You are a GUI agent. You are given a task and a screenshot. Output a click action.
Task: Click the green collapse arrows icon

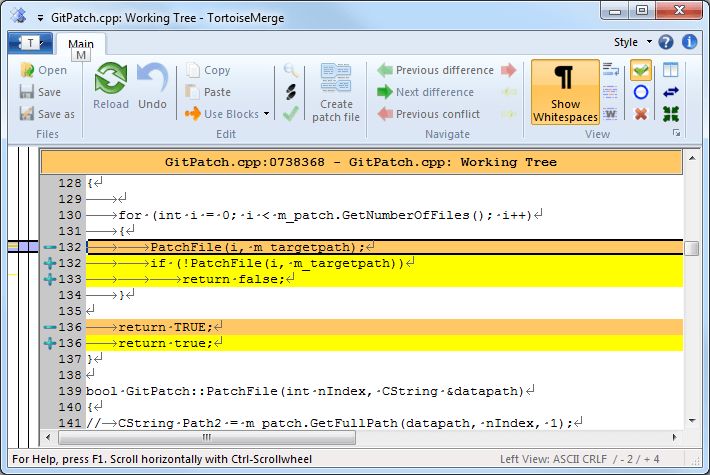pyautogui.click(x=671, y=114)
